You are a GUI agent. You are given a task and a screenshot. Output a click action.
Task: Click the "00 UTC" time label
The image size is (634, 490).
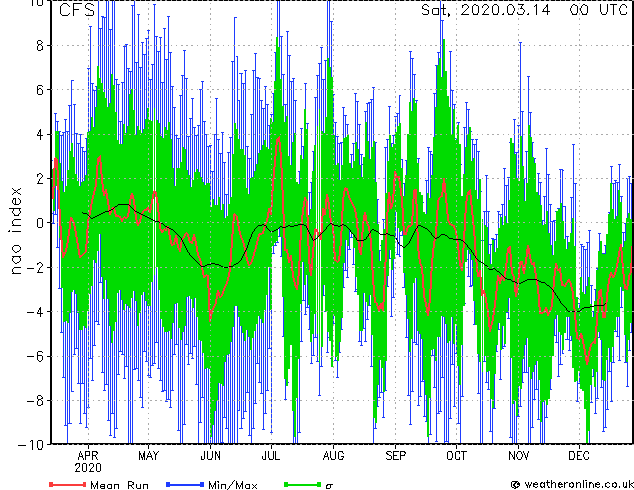coord(599,10)
